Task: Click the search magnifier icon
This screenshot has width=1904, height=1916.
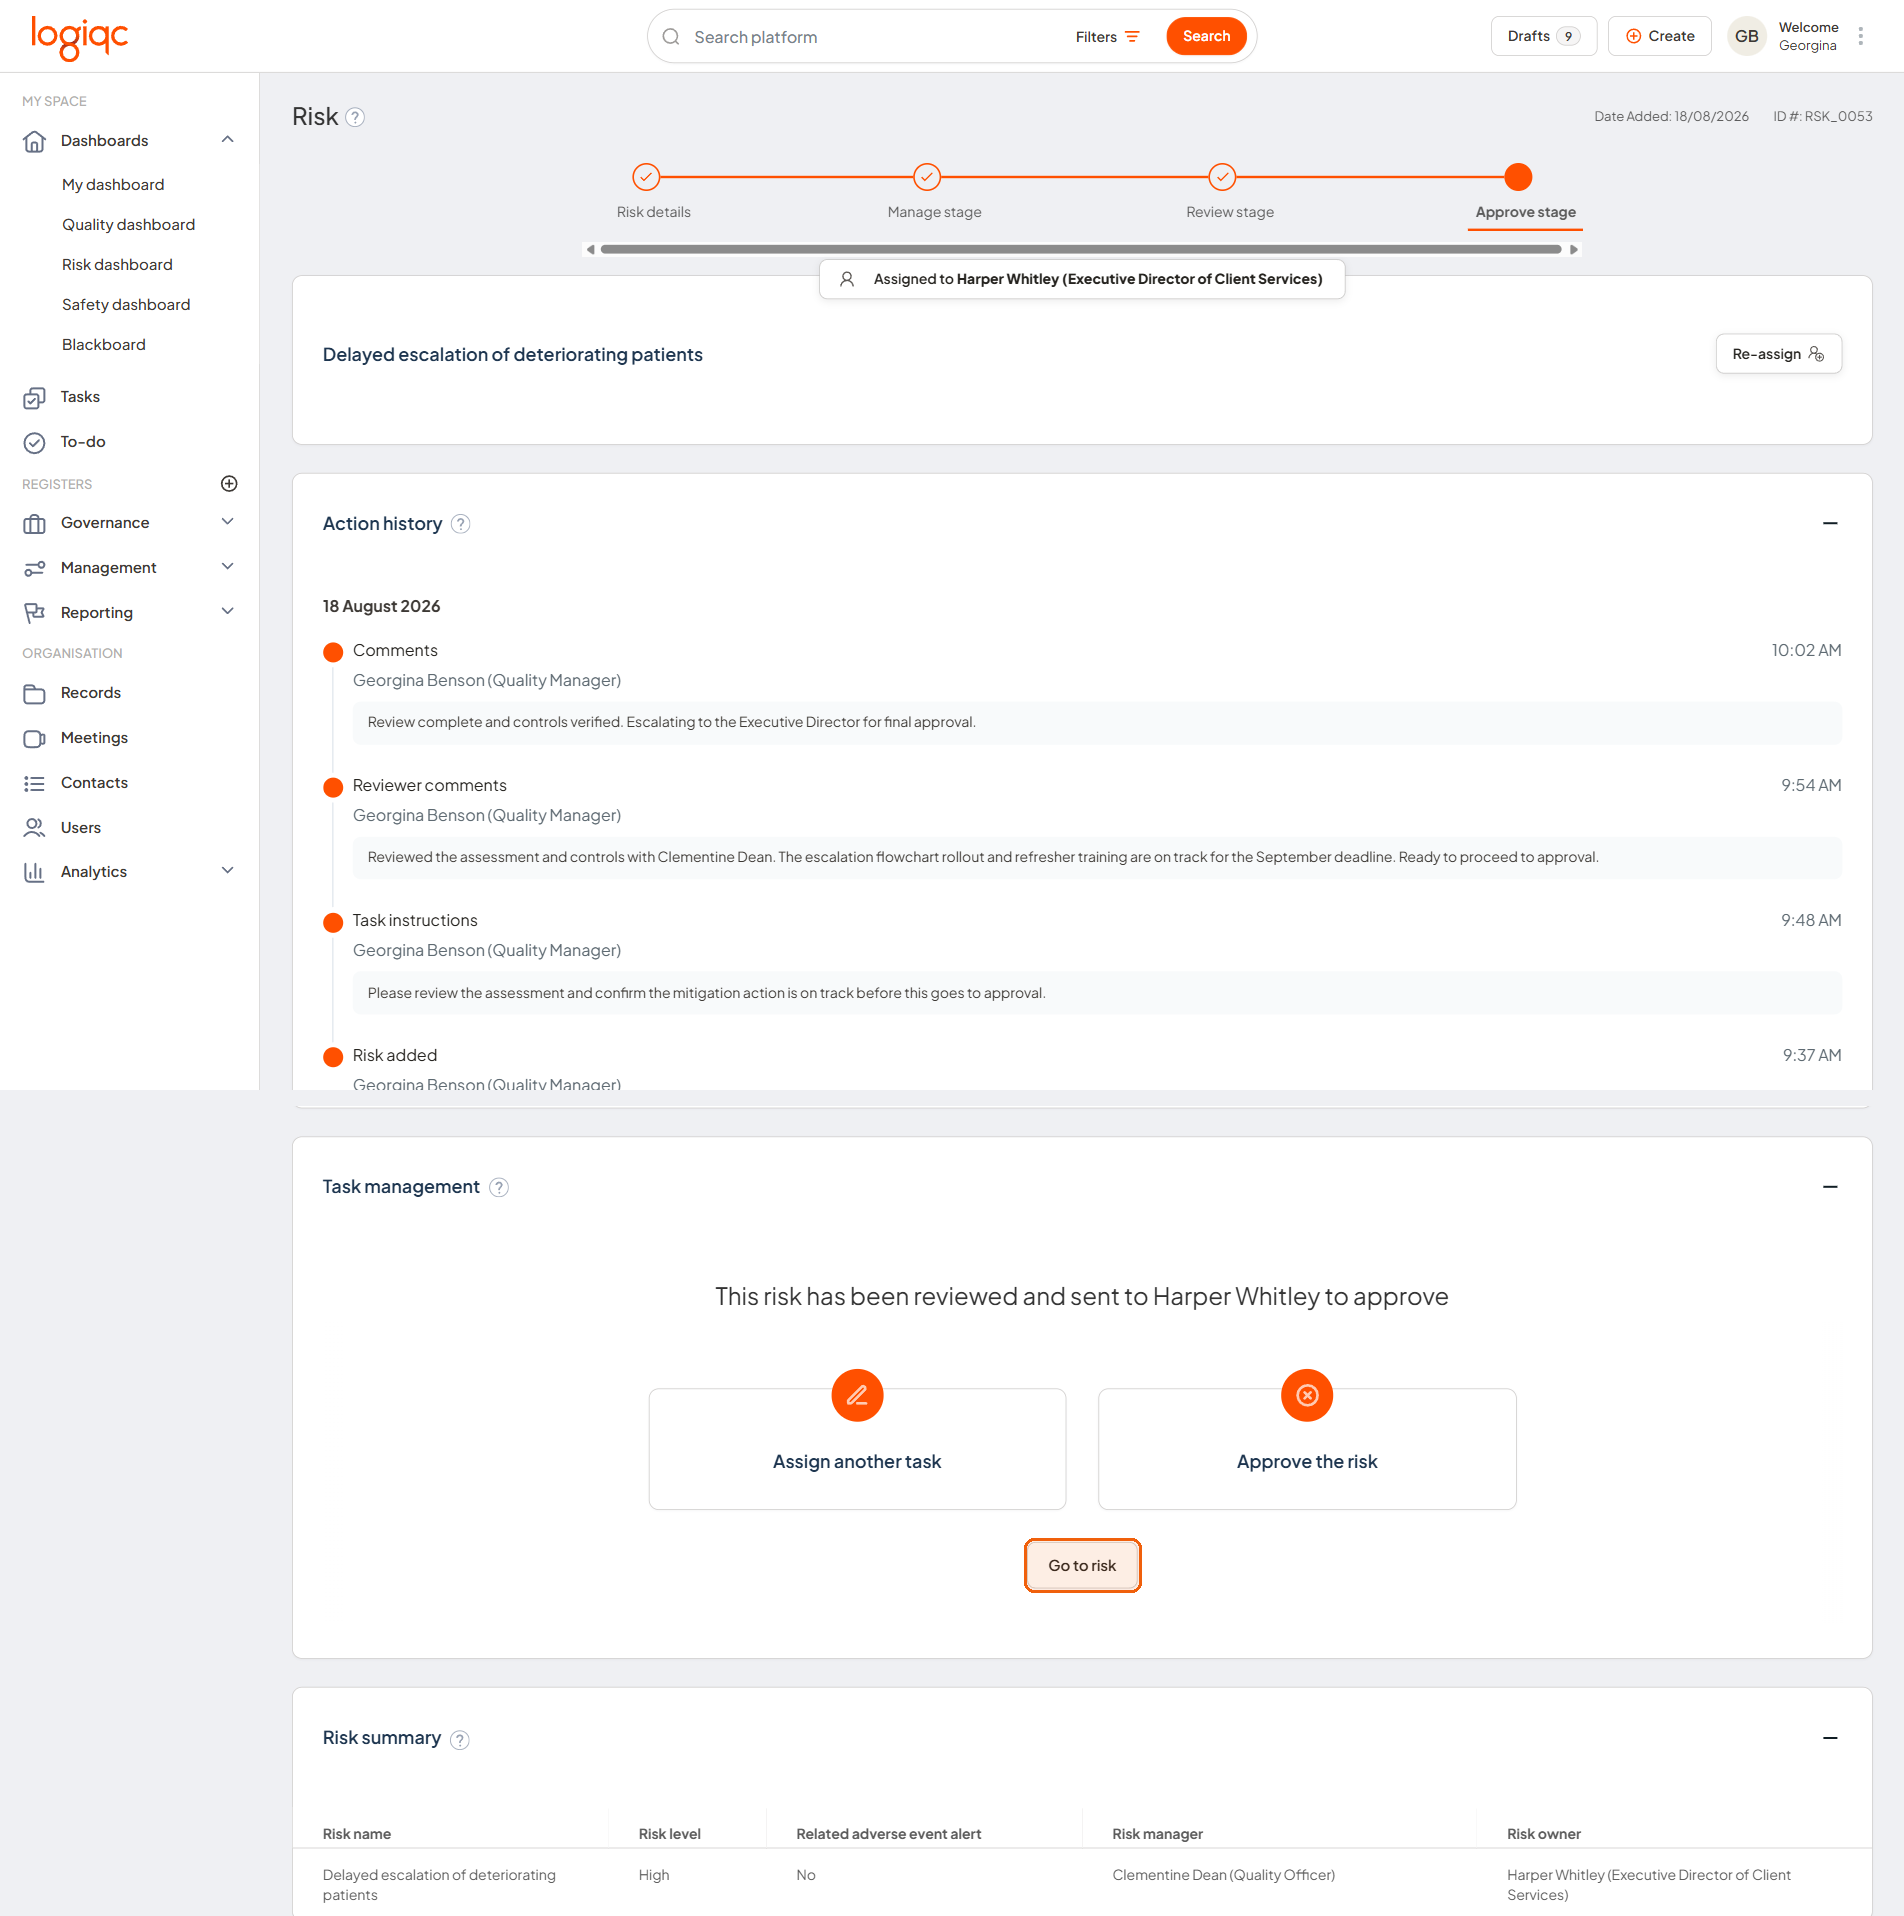Action: 671,37
